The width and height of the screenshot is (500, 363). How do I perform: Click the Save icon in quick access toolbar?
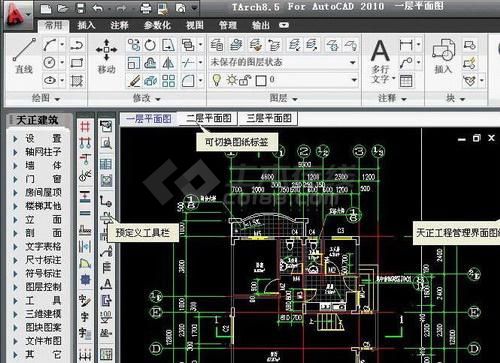click(80, 8)
